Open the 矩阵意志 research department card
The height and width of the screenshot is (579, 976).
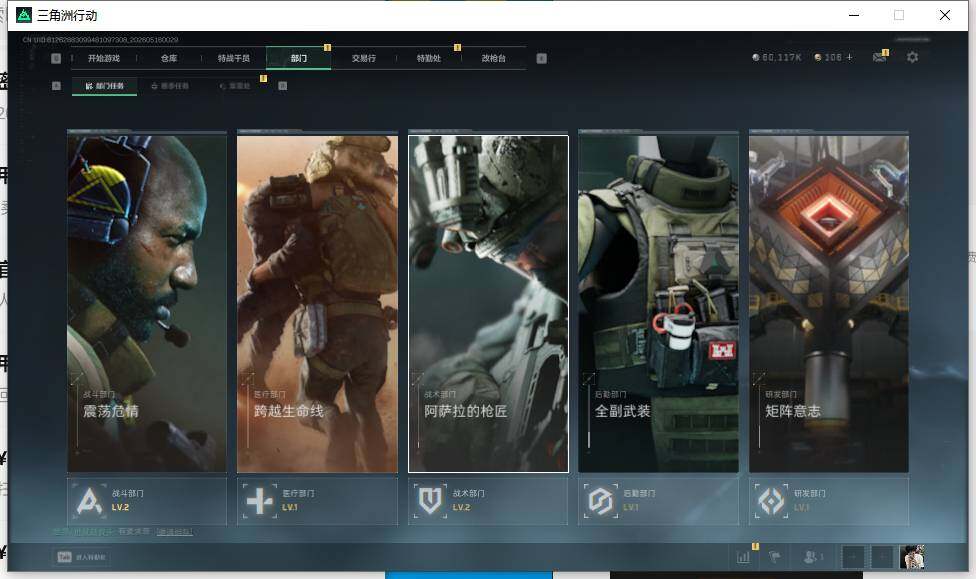(829, 303)
